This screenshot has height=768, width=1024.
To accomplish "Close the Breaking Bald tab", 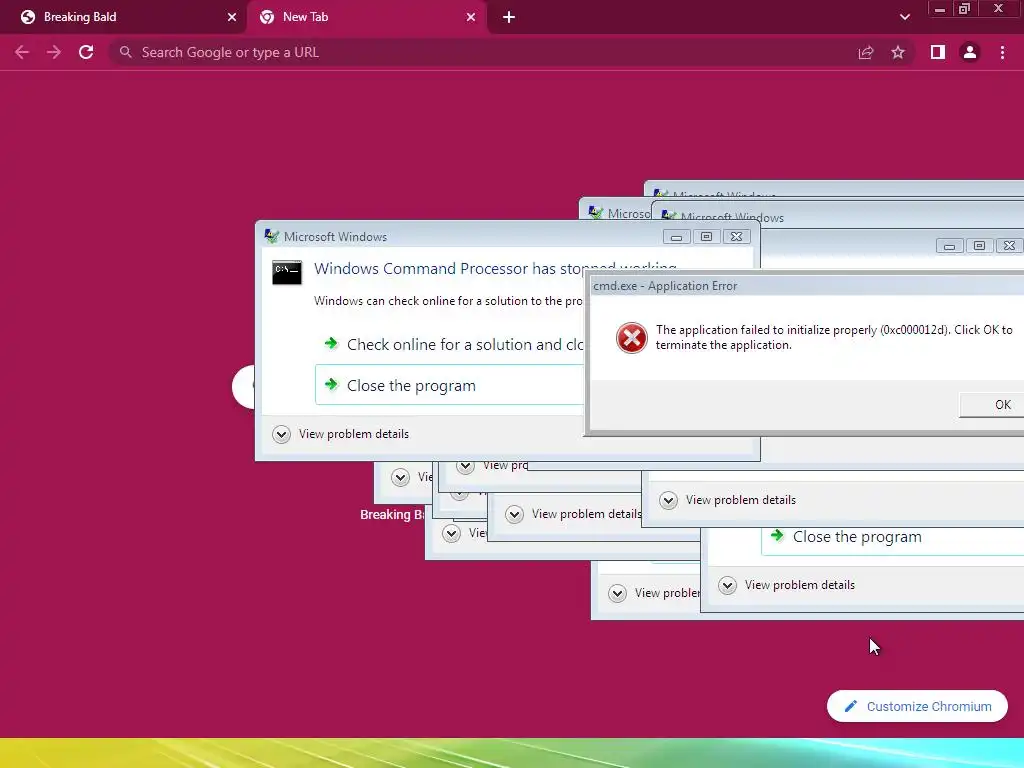I will click(x=232, y=17).
